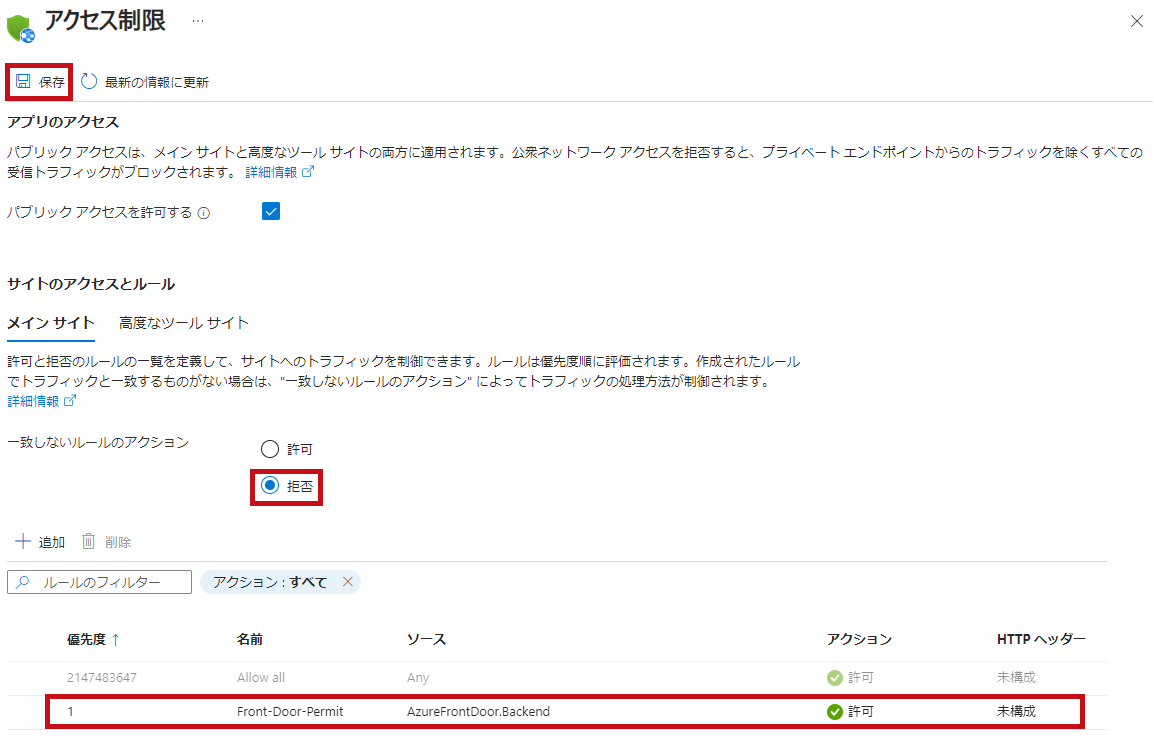Switch to 高度なツール サイト tab
1154x737 pixels.
click(x=184, y=322)
